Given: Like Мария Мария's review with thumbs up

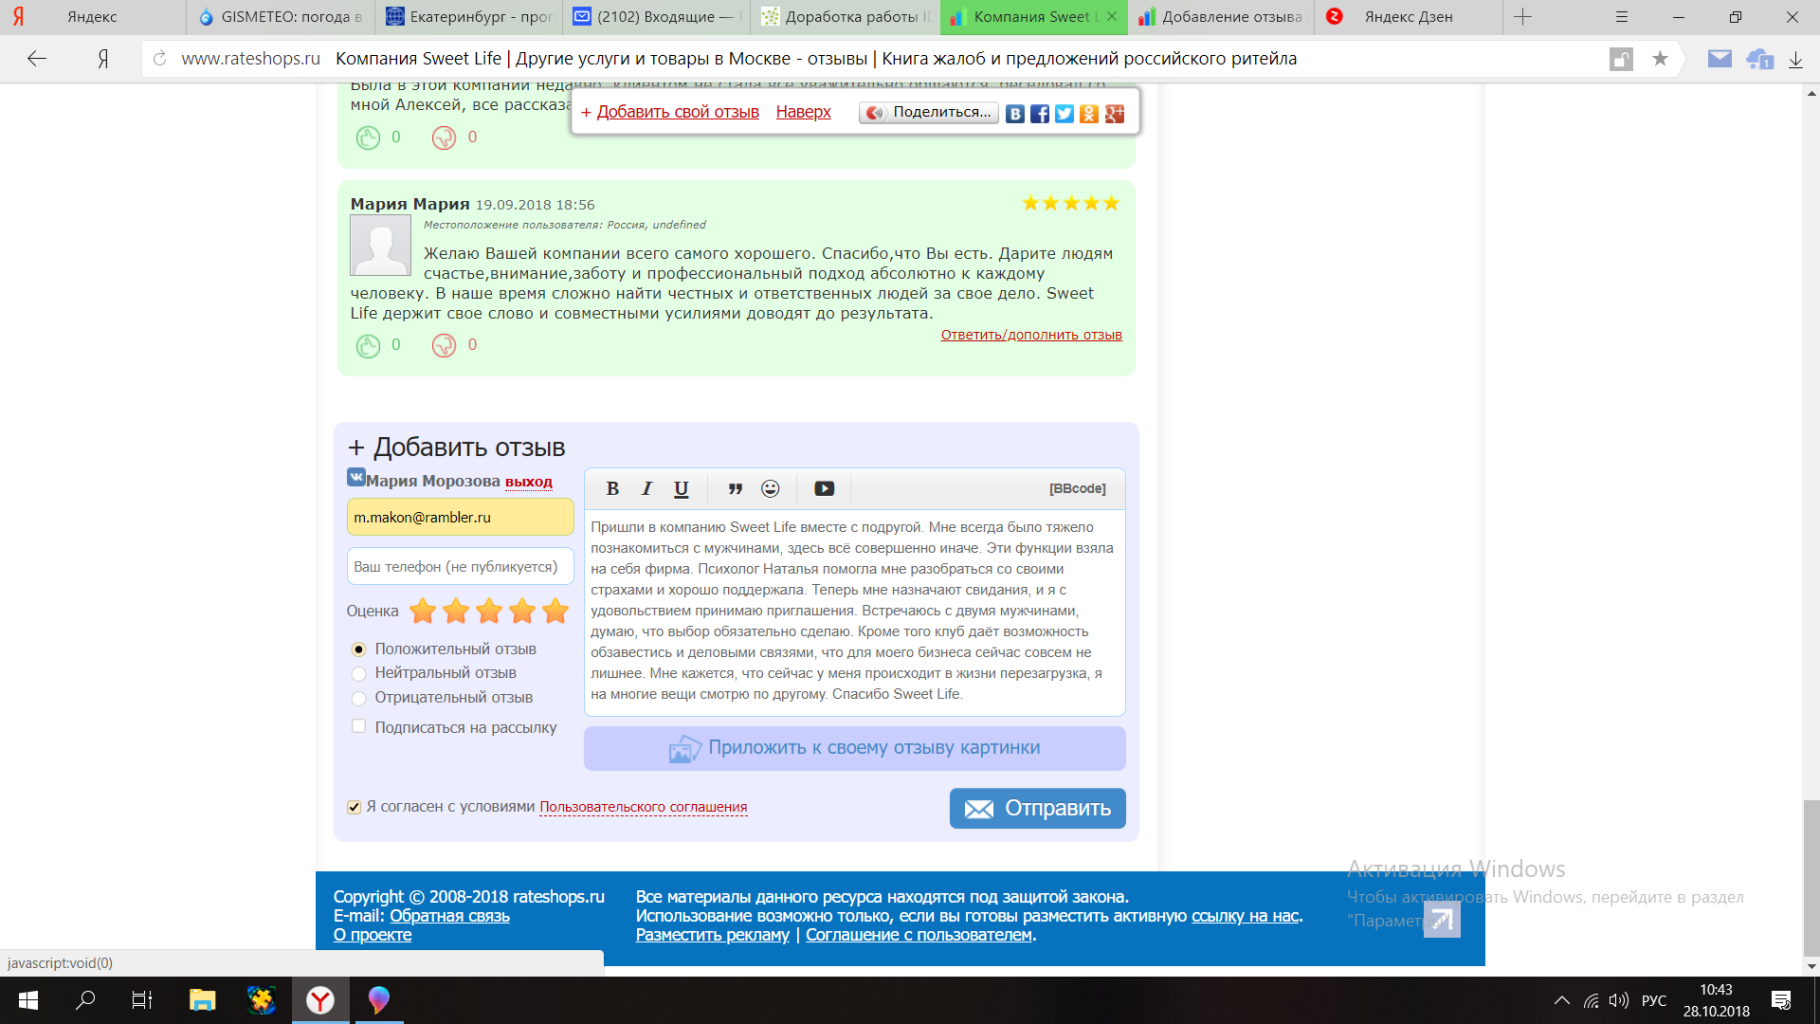Looking at the screenshot, I should pos(368,345).
